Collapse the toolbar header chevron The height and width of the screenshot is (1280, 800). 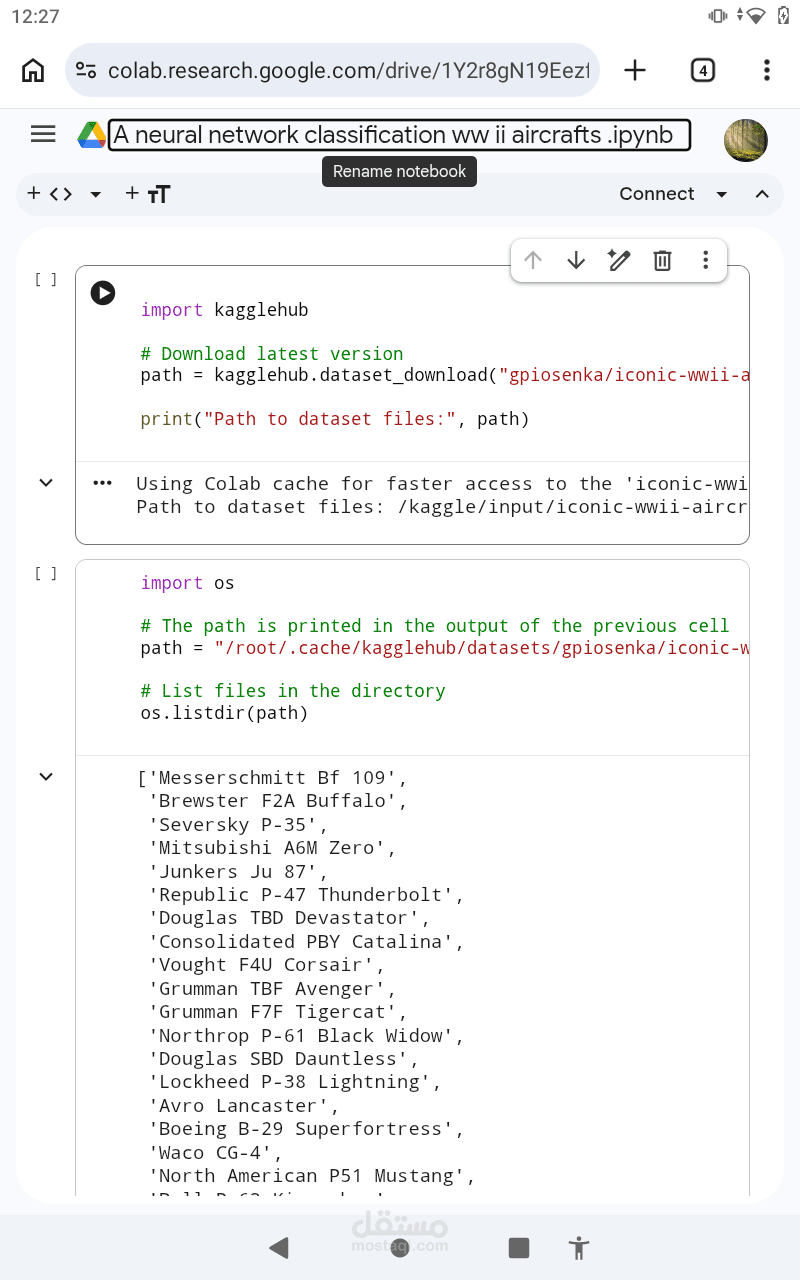pos(762,195)
